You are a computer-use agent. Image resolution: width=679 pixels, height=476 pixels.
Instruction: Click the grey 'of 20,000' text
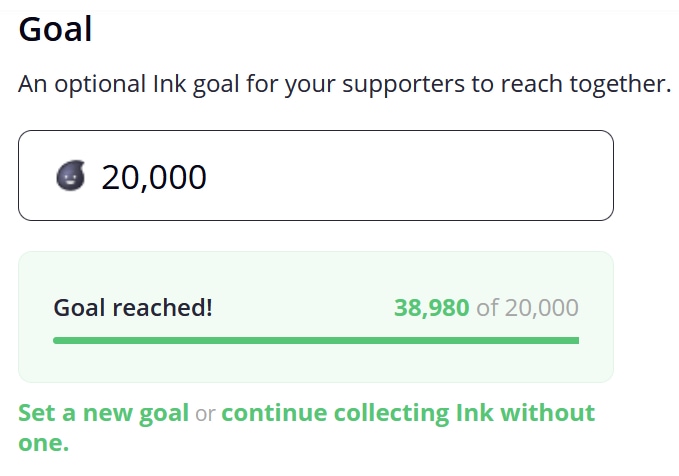click(x=527, y=308)
